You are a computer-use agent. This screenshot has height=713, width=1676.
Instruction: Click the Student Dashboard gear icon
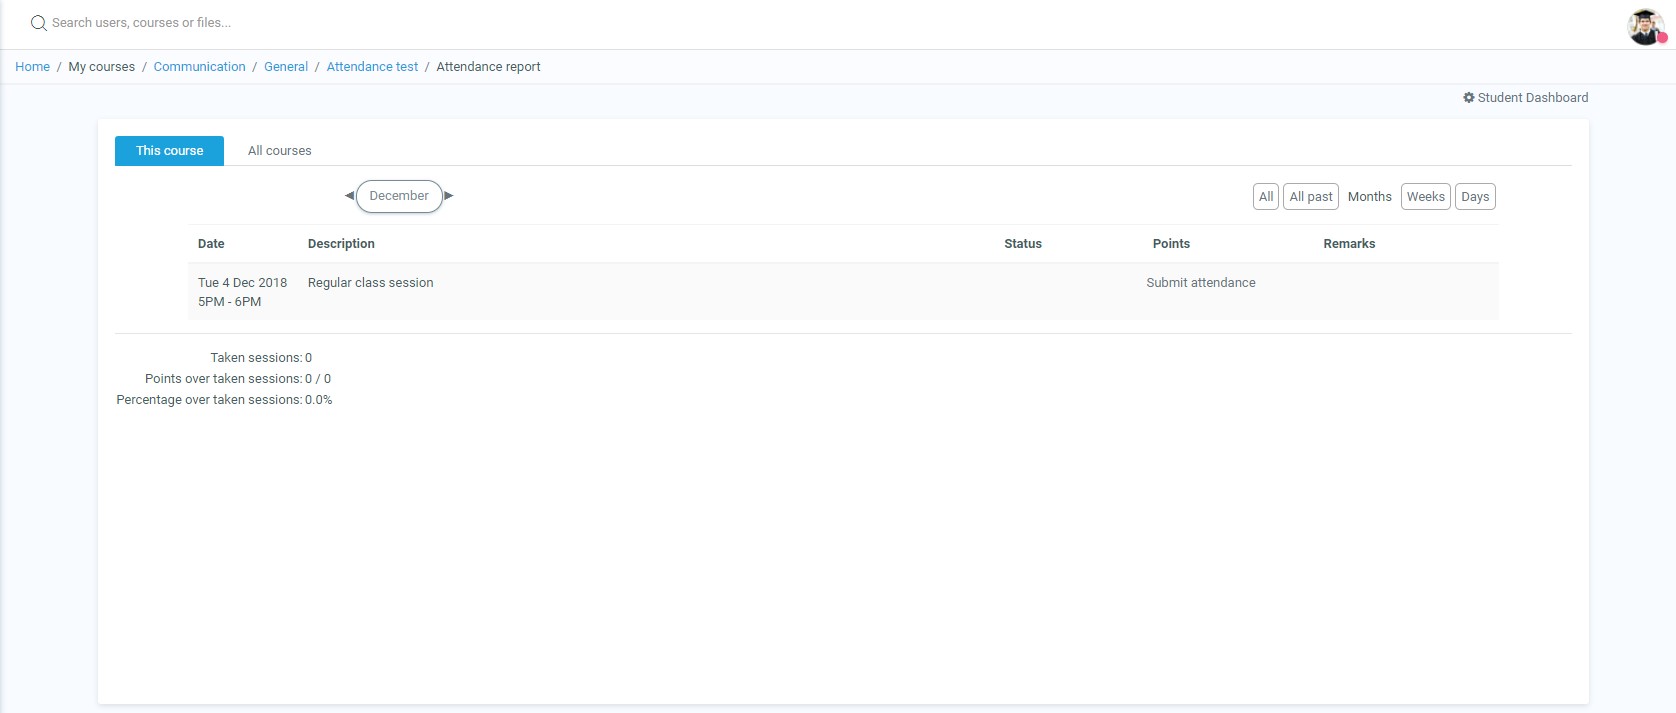[x=1469, y=98]
